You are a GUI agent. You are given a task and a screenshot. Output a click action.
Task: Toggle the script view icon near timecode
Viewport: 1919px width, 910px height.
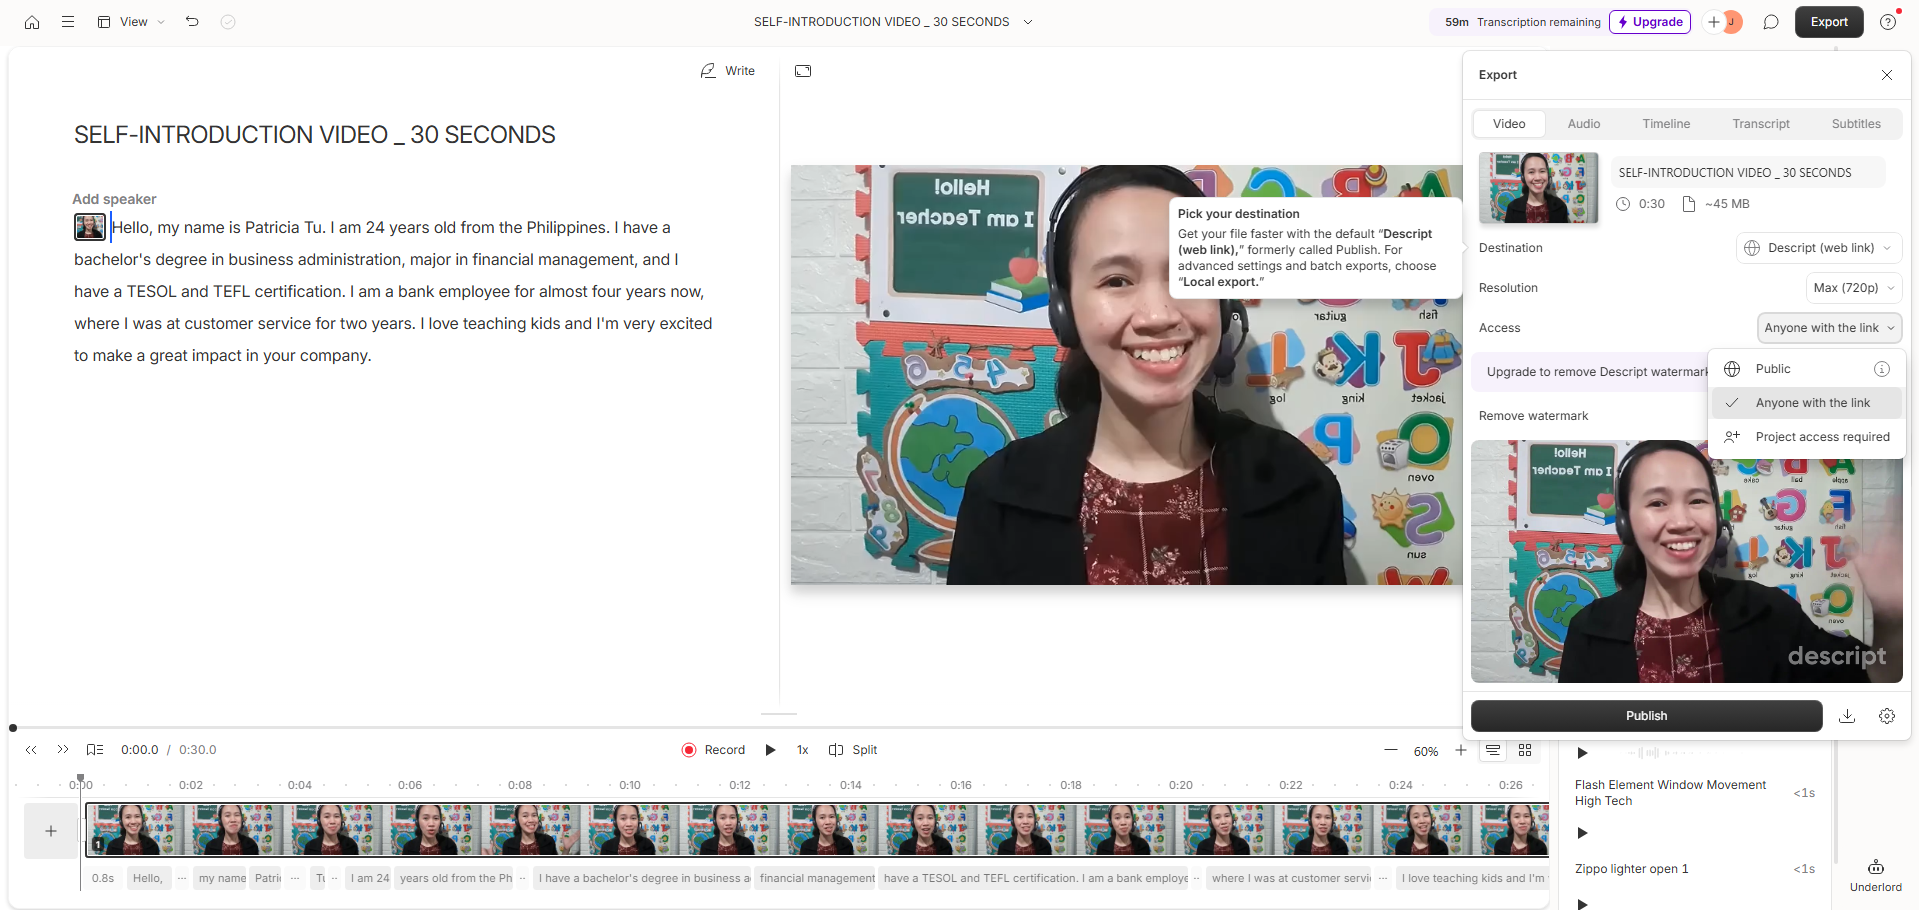(95, 750)
